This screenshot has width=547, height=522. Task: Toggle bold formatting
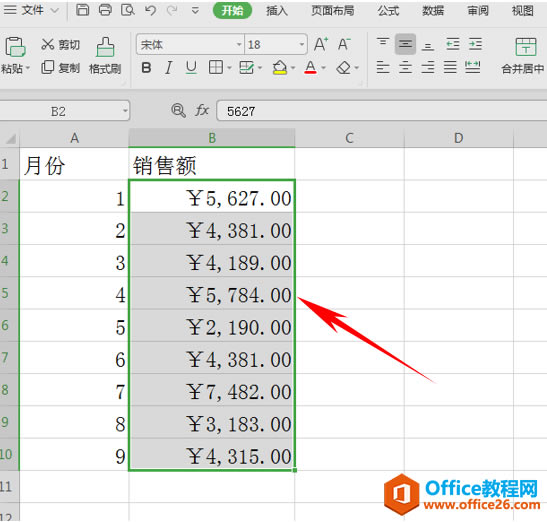147,68
